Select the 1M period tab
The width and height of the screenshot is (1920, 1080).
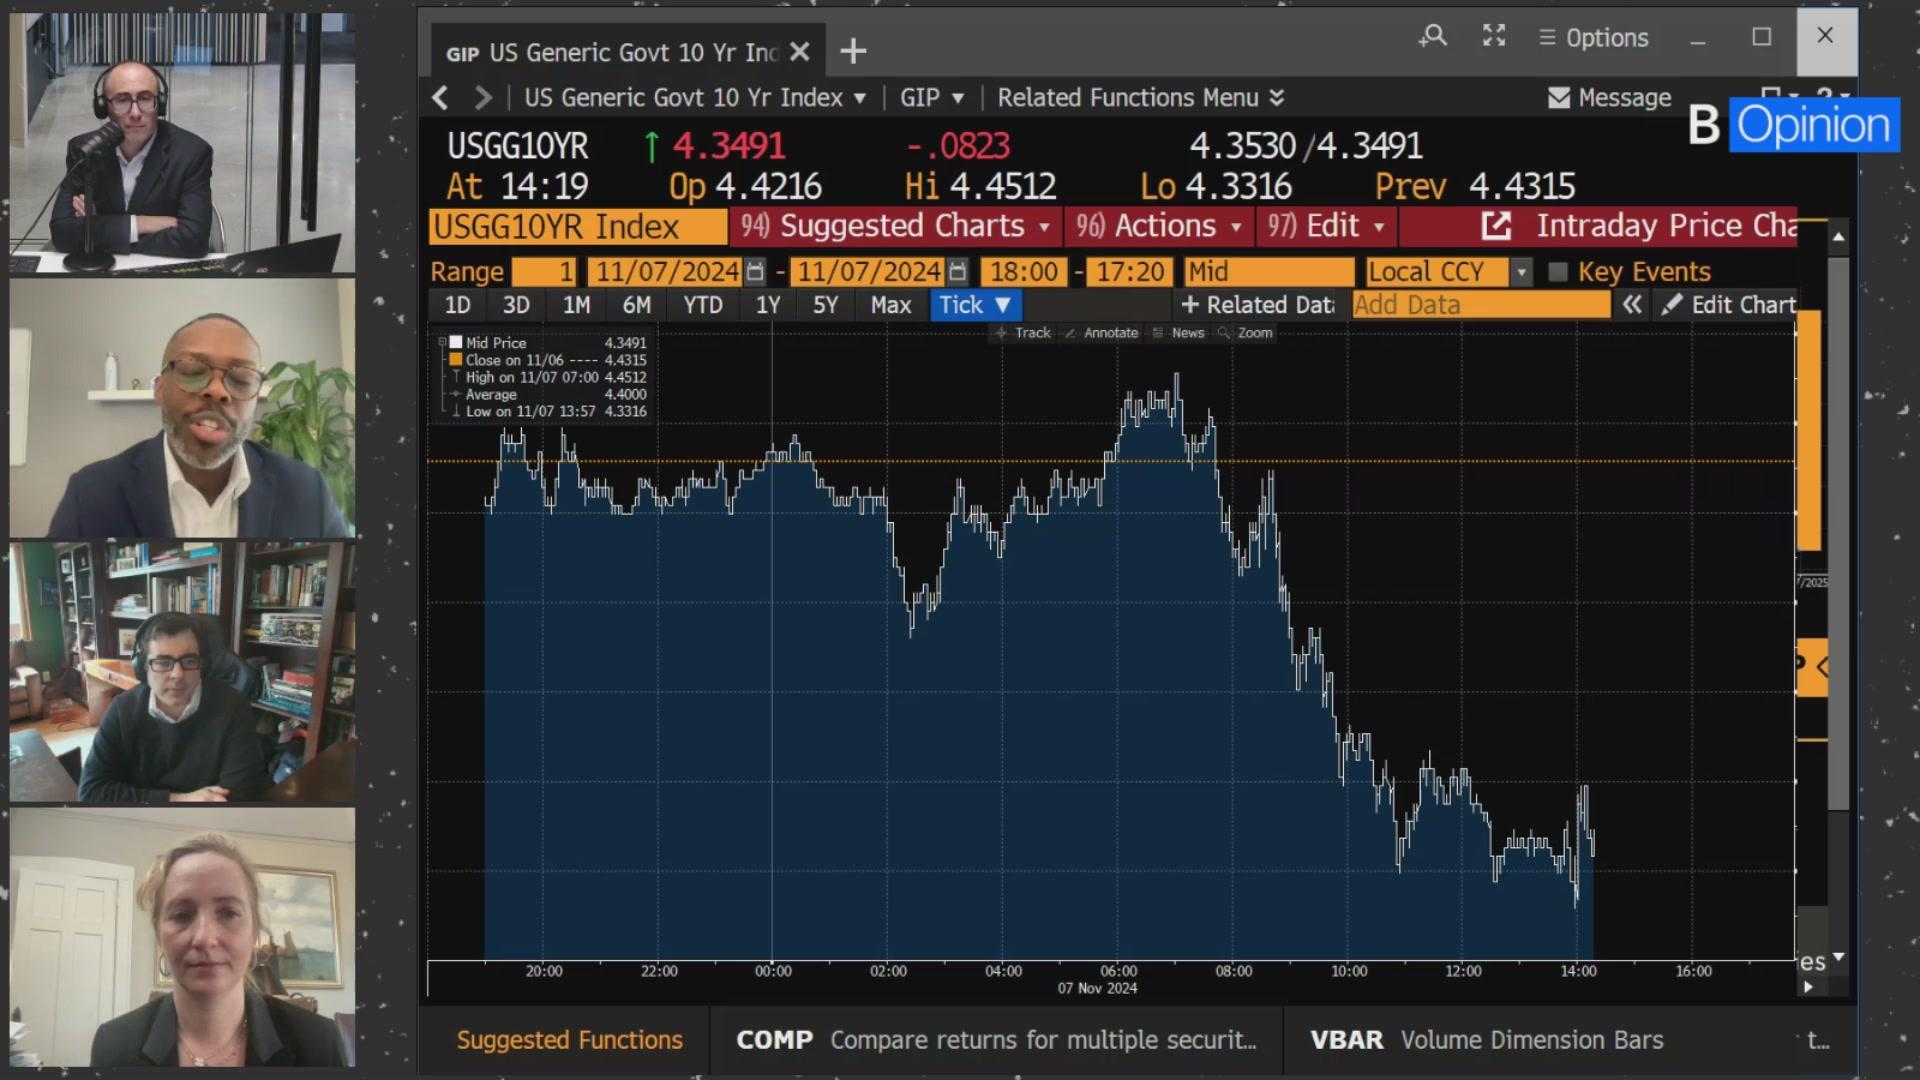point(576,305)
